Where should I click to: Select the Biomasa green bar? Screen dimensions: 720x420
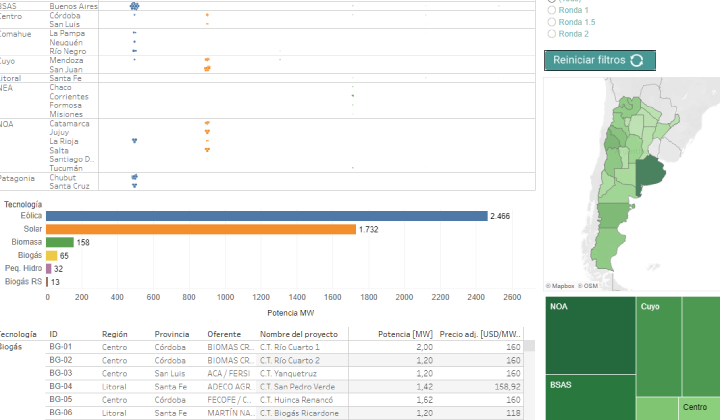pos(60,242)
